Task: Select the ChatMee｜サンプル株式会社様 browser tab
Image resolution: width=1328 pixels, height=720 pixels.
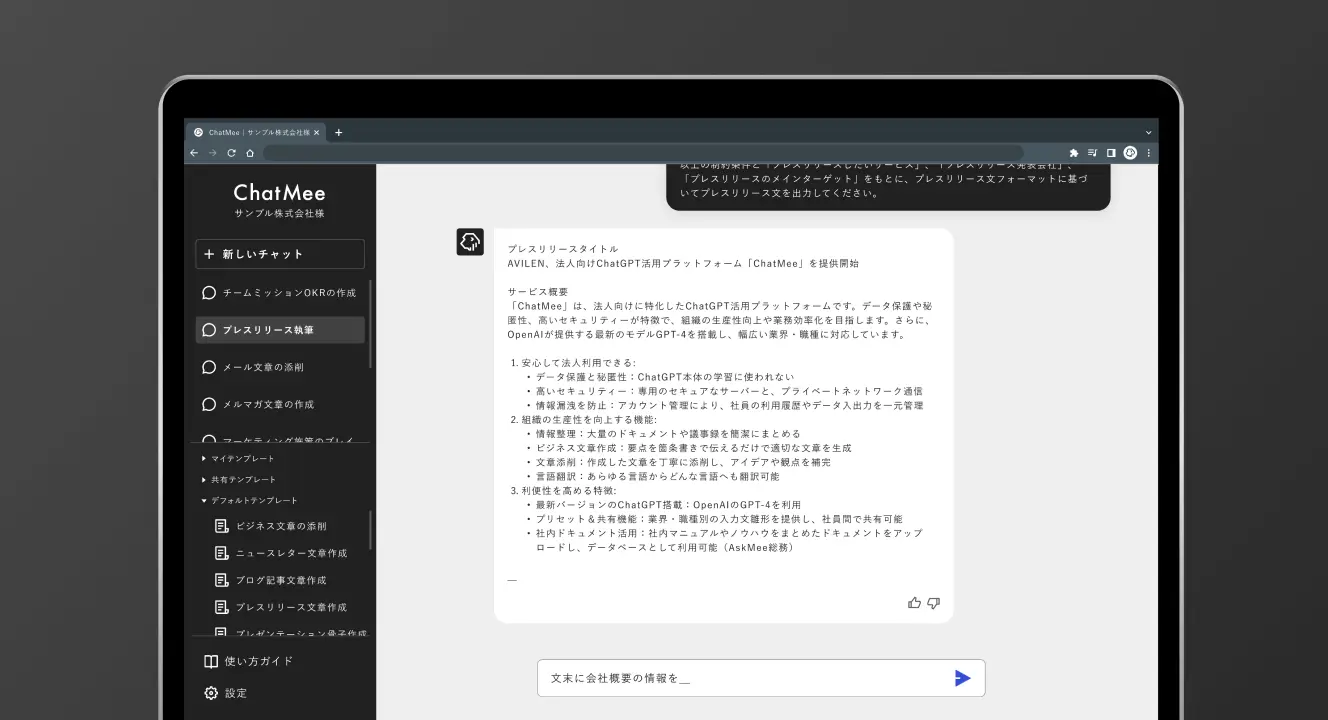Action: coord(256,132)
